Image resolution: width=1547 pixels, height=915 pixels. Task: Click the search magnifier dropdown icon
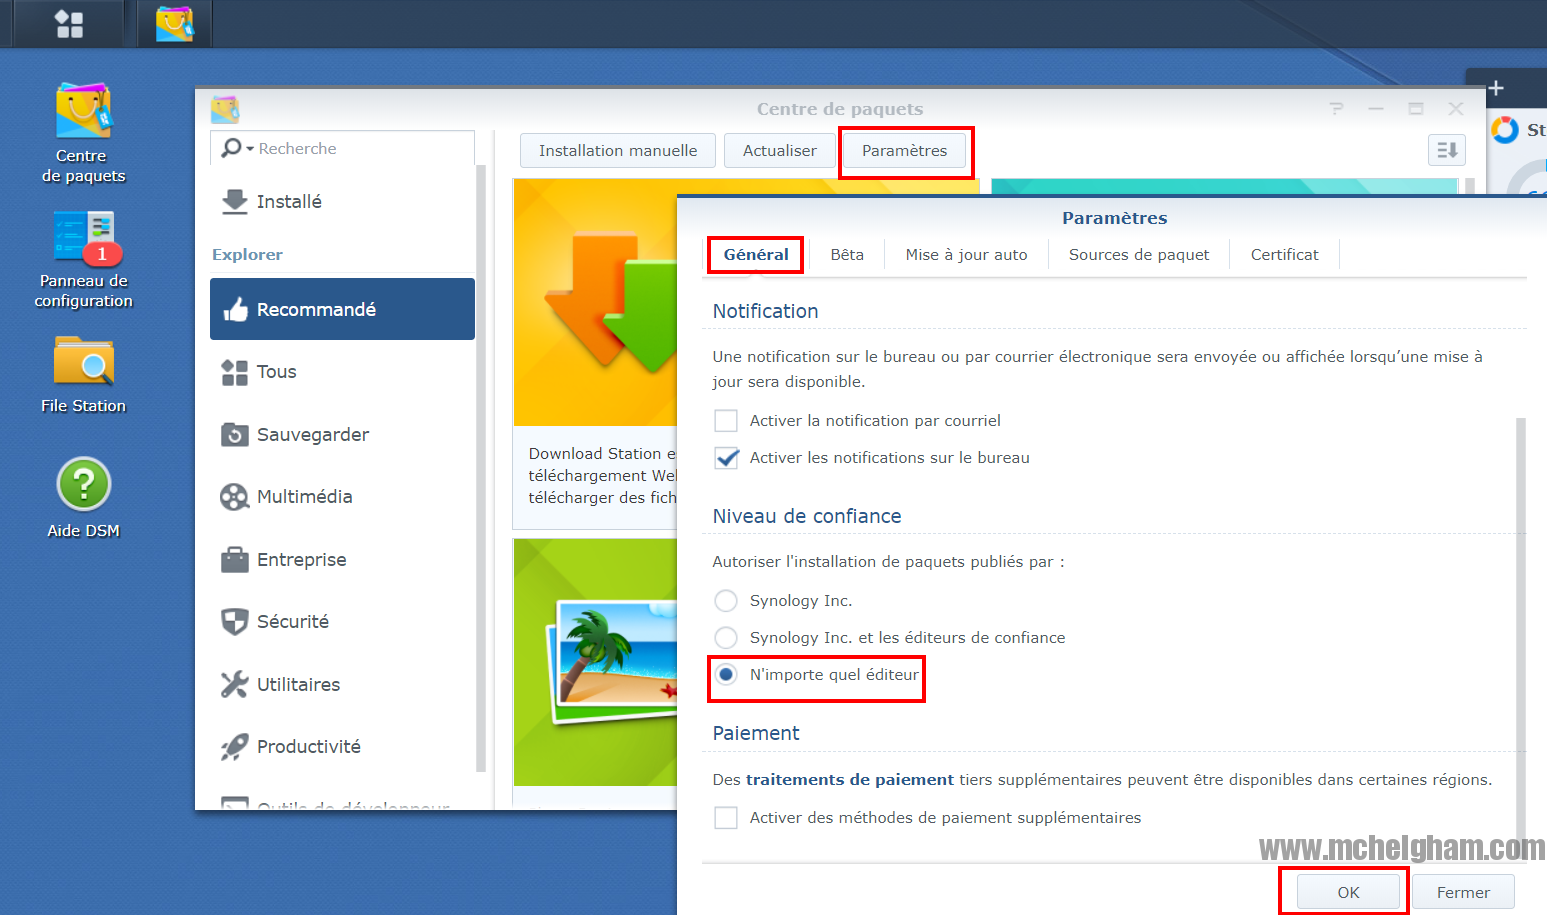pos(236,148)
